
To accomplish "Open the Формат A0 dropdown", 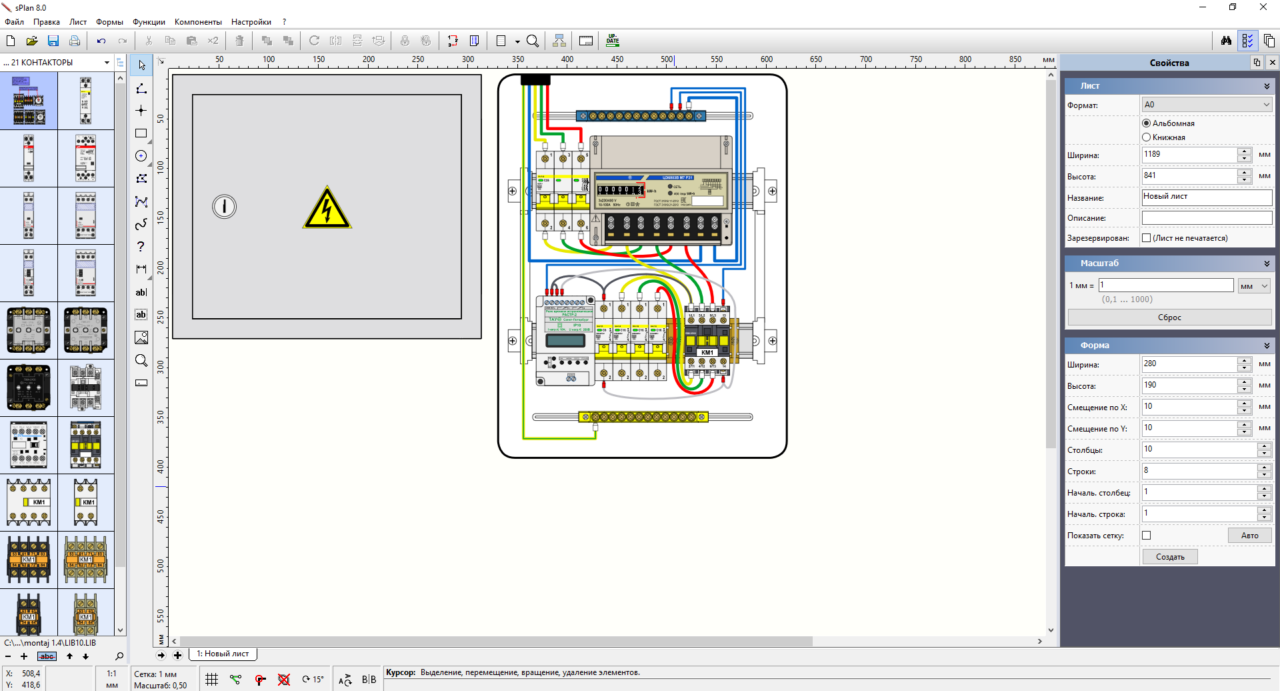I will click(x=1206, y=104).
